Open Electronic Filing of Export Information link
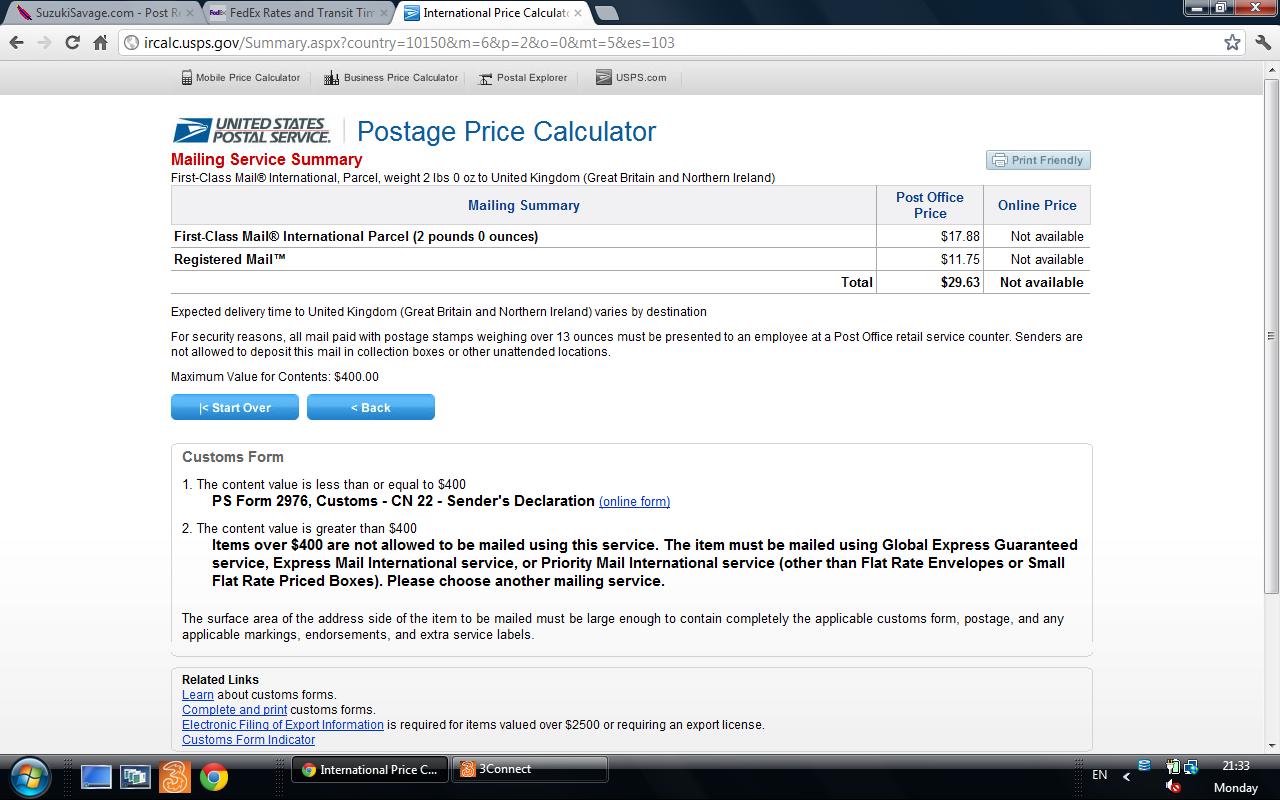This screenshot has height=800, width=1280. 282,725
